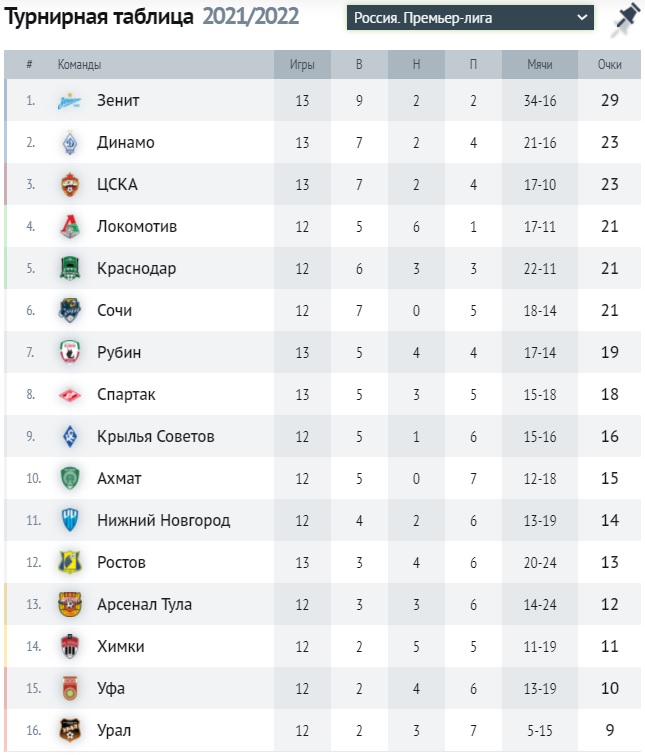Sort table by Очки column header
The height and width of the screenshot is (755, 645).
[x=610, y=65]
